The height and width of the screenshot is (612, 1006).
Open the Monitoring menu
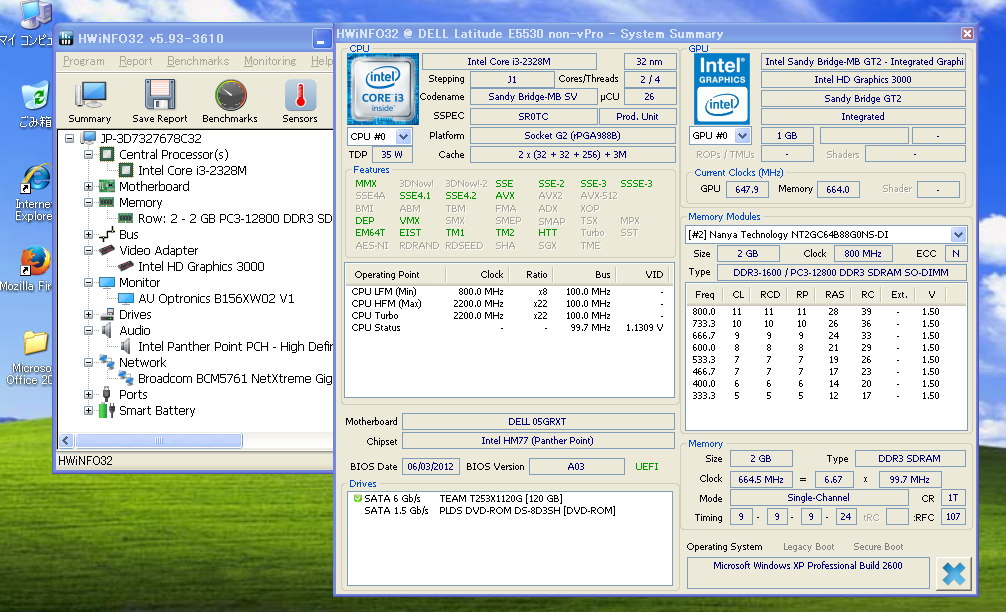click(x=269, y=61)
